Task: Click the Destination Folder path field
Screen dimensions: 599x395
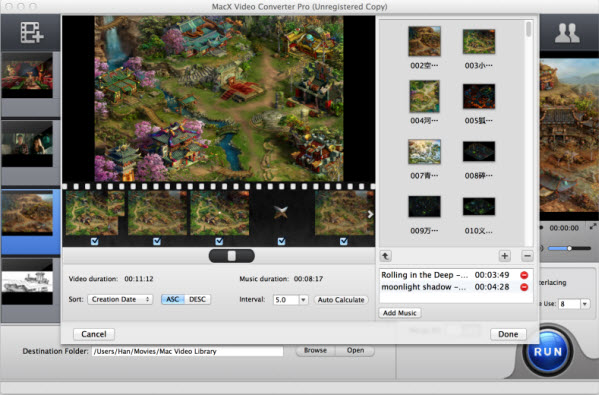Action: point(187,351)
